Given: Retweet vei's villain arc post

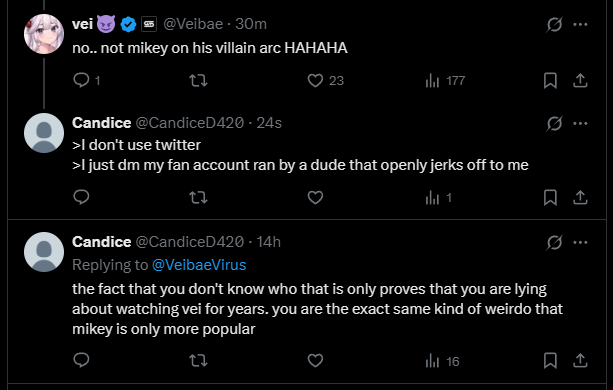Looking at the screenshot, I should [x=198, y=81].
